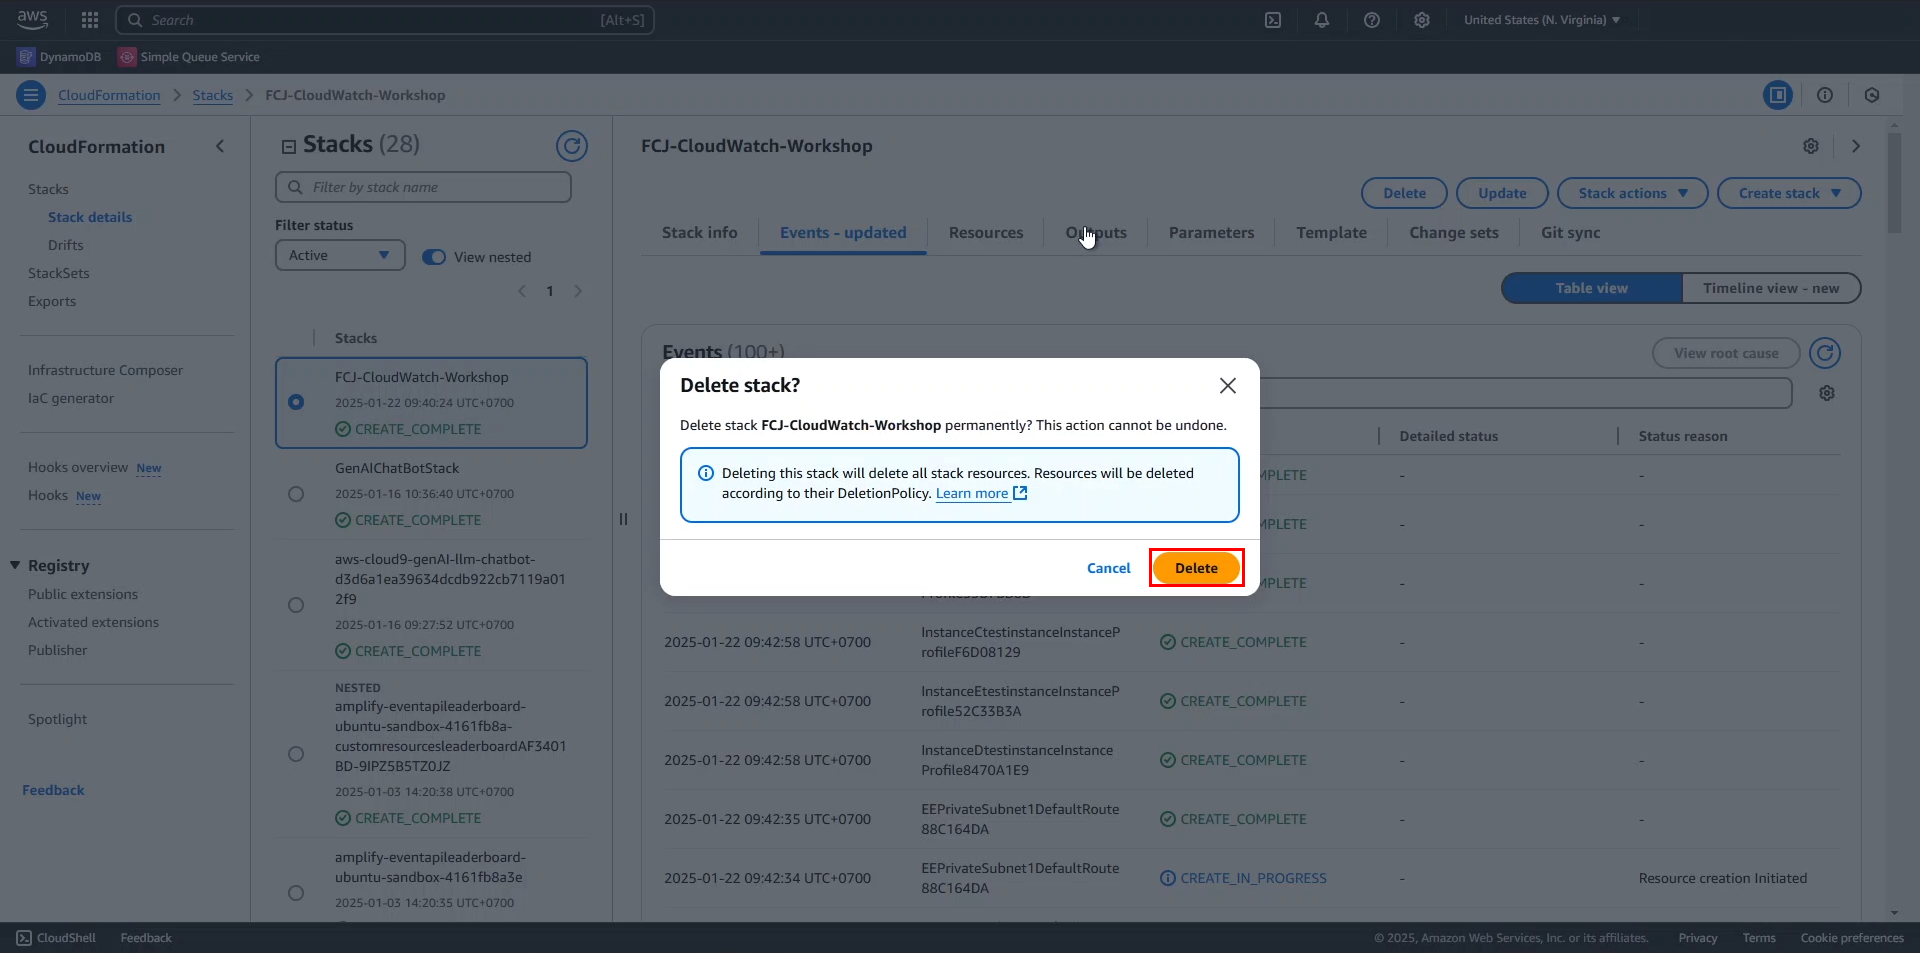Toggle the View nested switch
The width and height of the screenshot is (1920, 953).
(434, 257)
